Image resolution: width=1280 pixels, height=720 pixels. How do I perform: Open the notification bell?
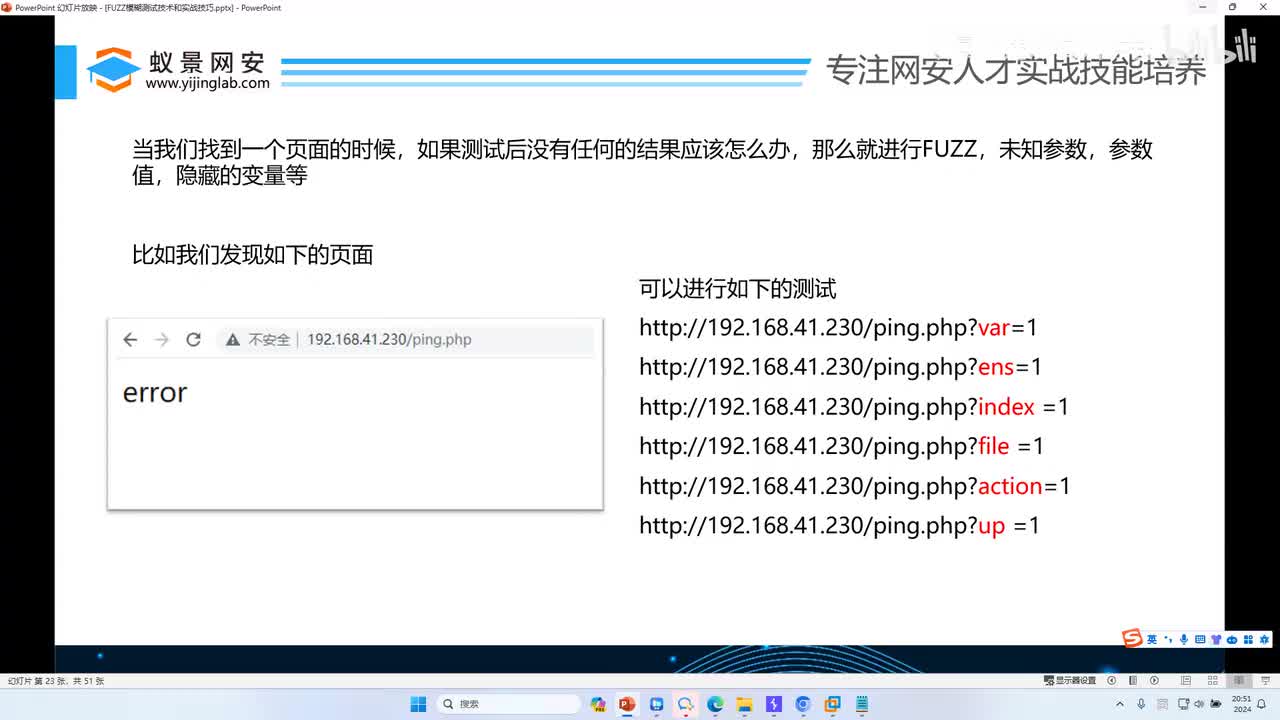[x=1261, y=704]
